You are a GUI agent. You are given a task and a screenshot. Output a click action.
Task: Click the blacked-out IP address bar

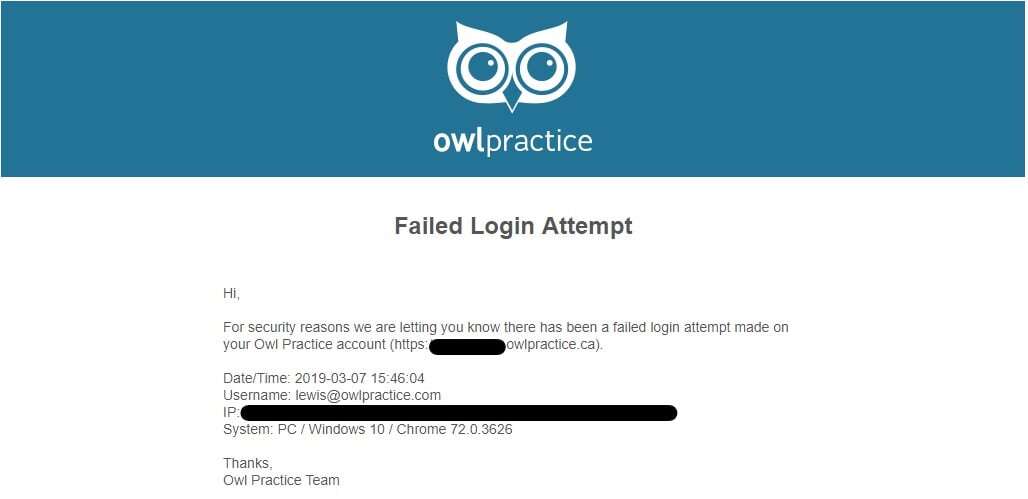point(459,412)
